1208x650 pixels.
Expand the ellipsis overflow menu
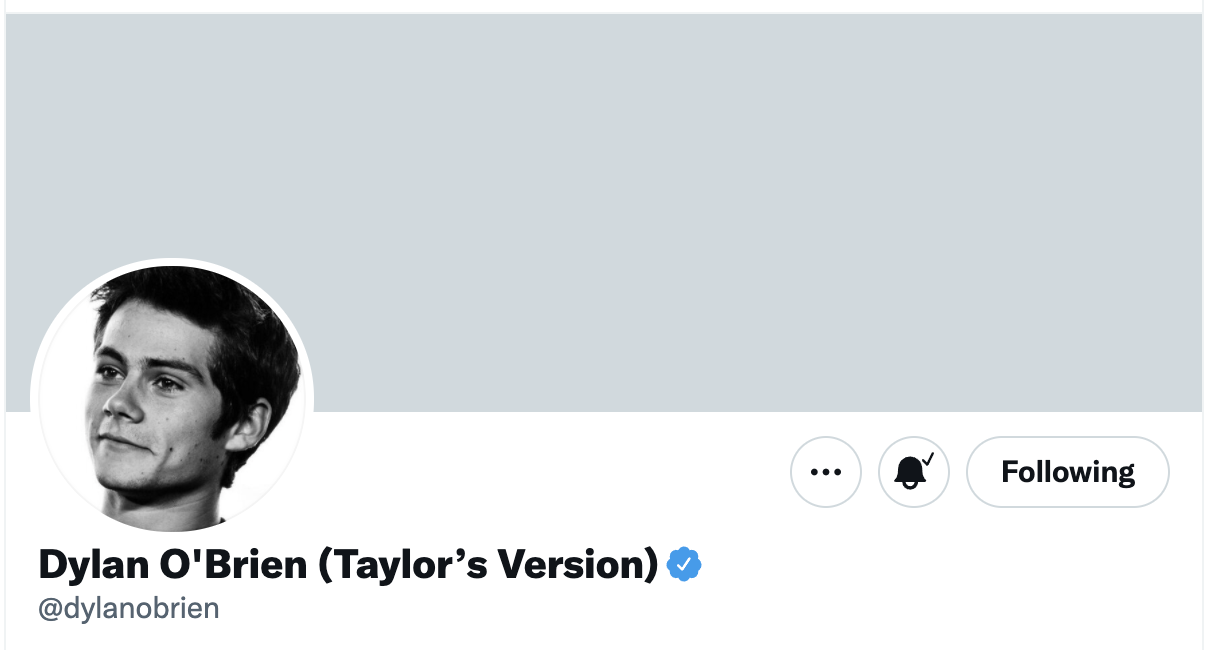tap(825, 472)
